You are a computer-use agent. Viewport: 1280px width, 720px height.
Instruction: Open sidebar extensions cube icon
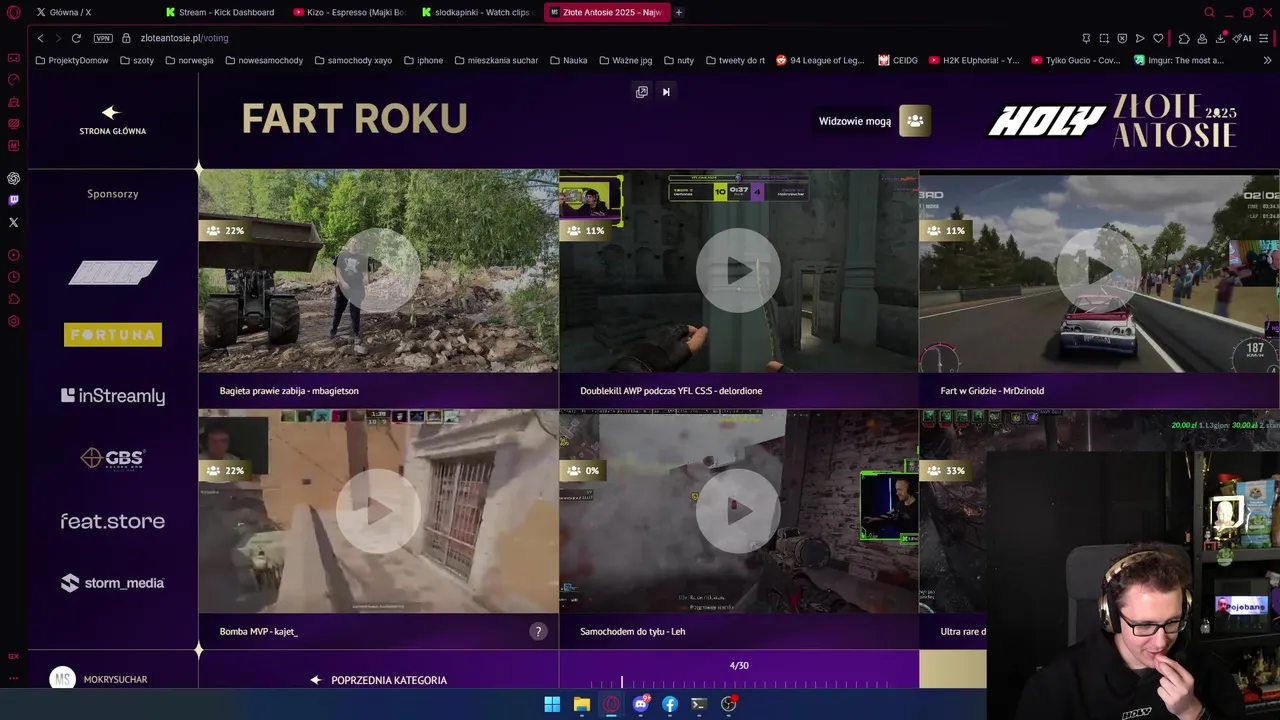click(13, 299)
